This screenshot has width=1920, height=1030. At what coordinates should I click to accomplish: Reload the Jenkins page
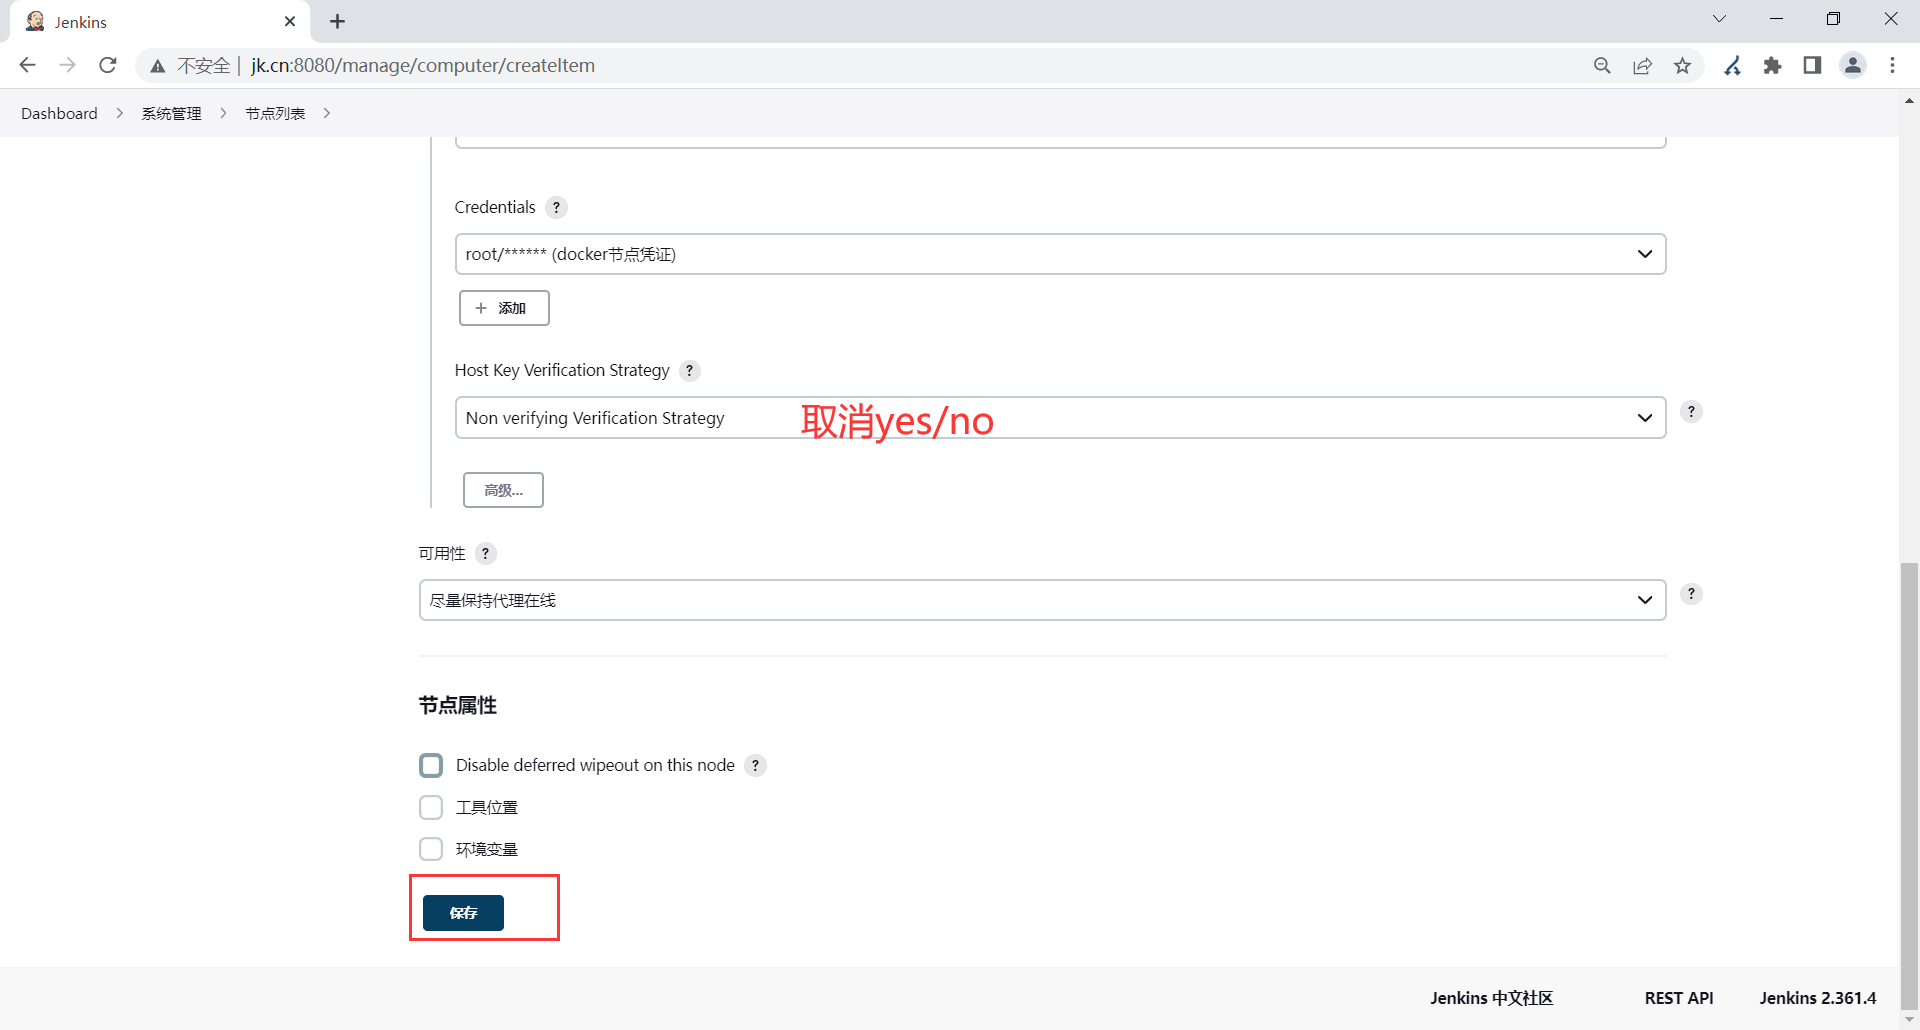coord(108,65)
